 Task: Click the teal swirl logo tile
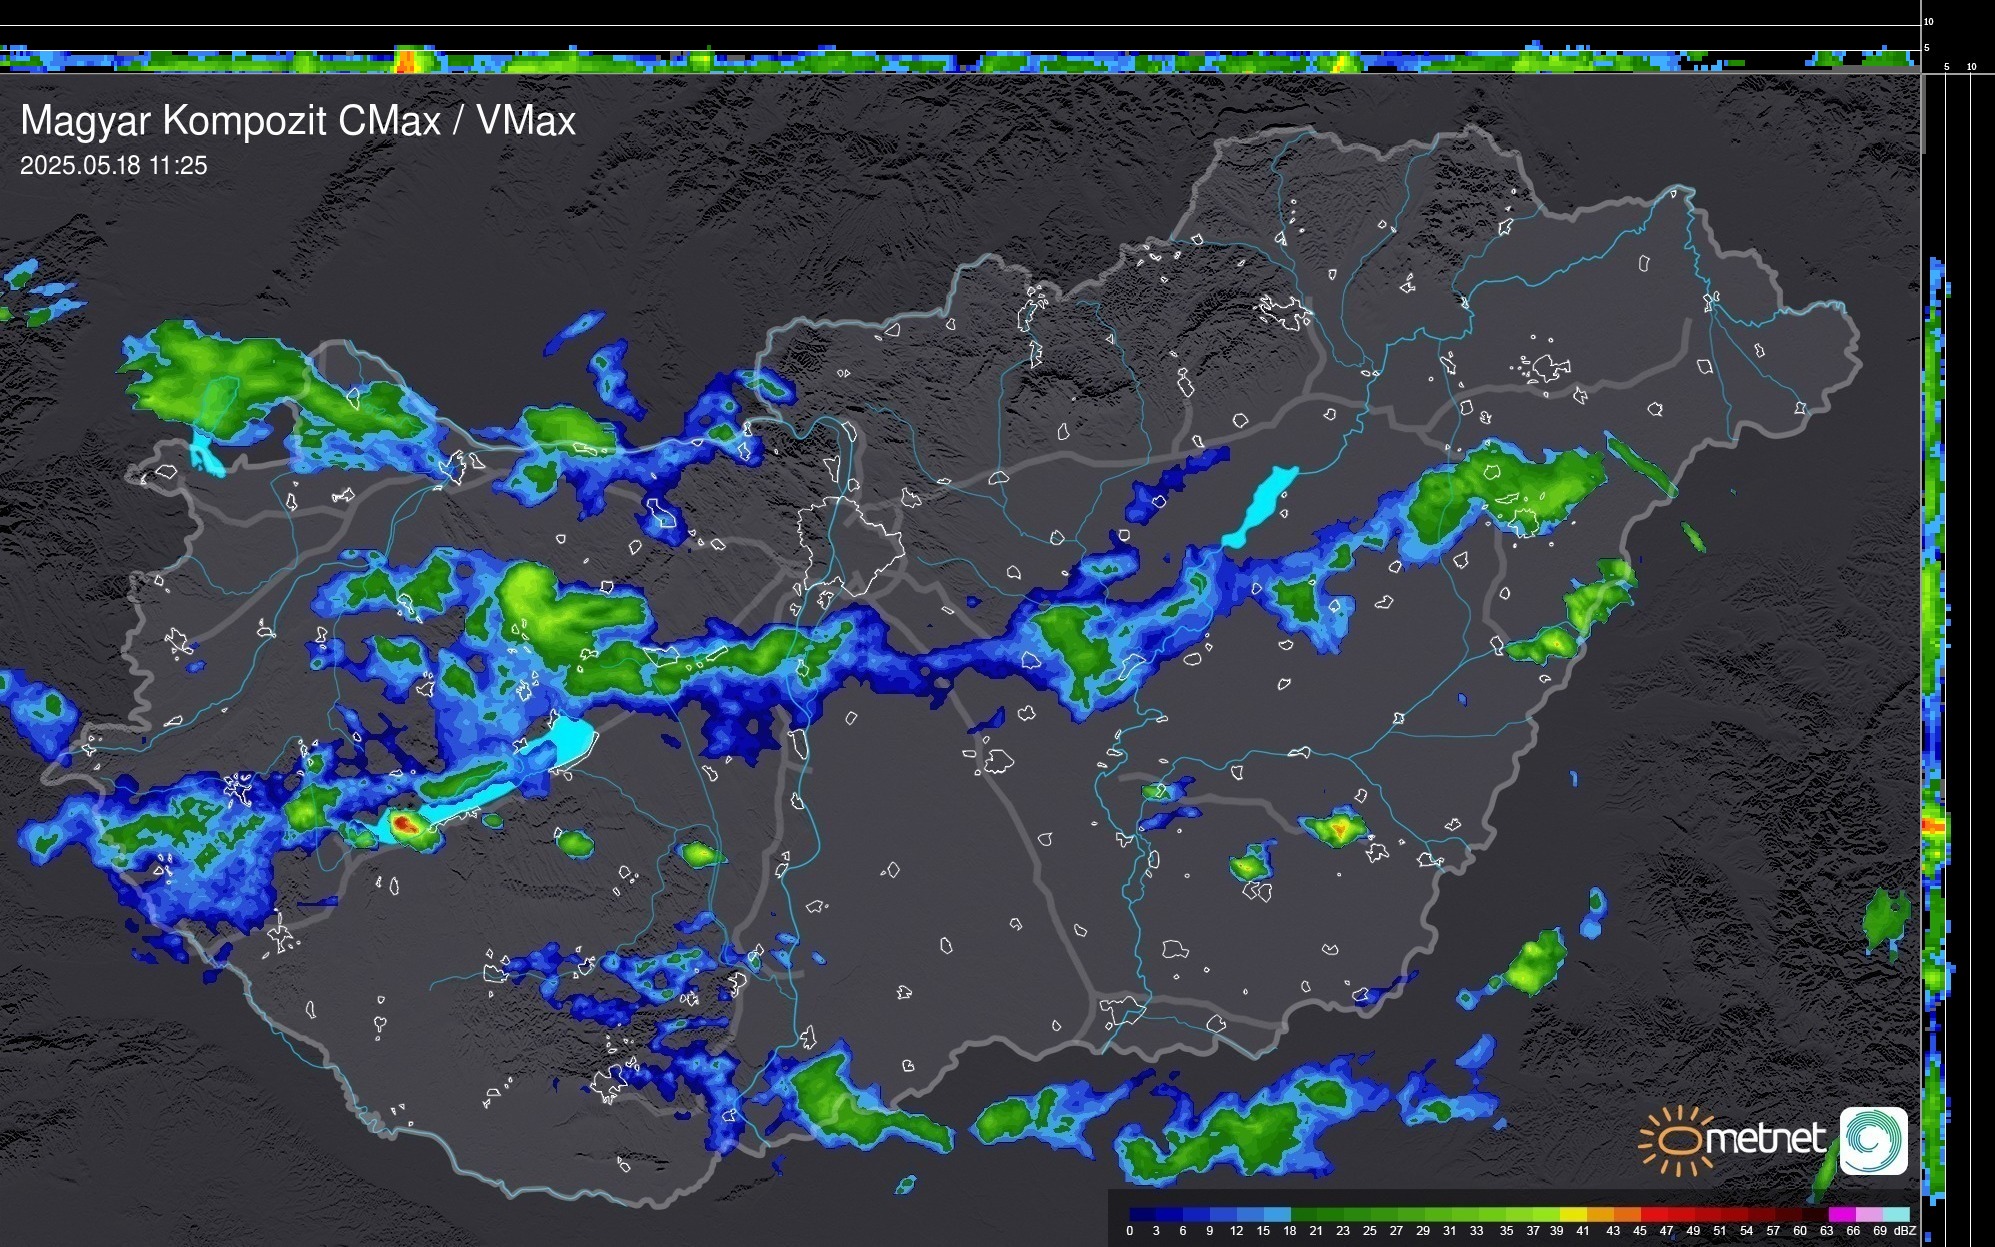[1873, 1140]
